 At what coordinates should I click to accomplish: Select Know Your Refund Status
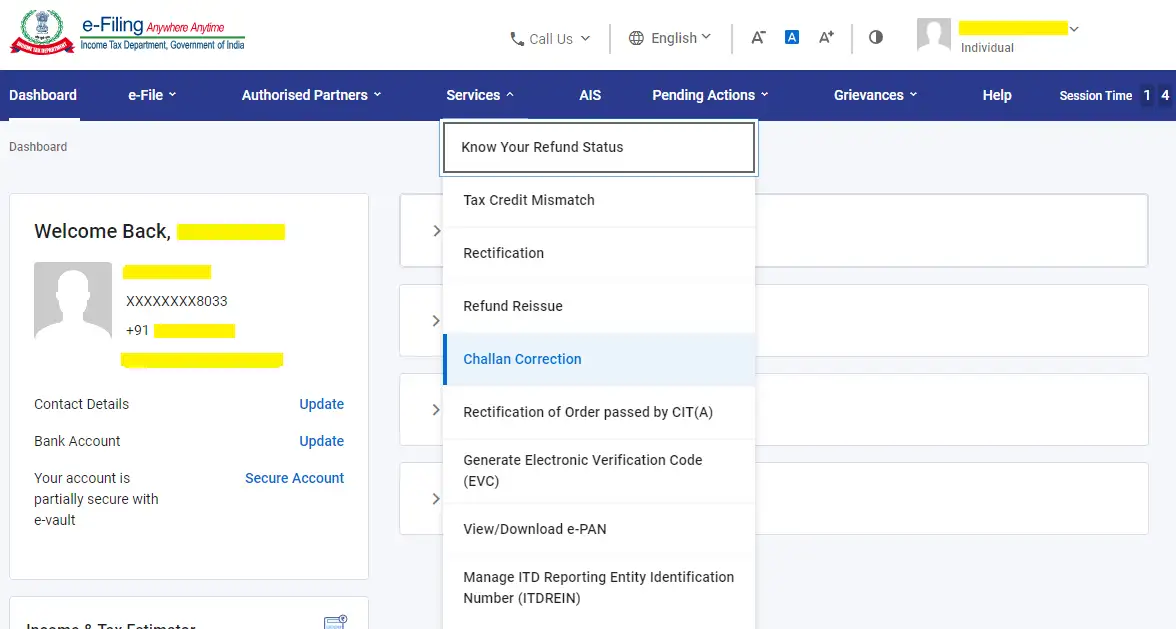point(598,147)
